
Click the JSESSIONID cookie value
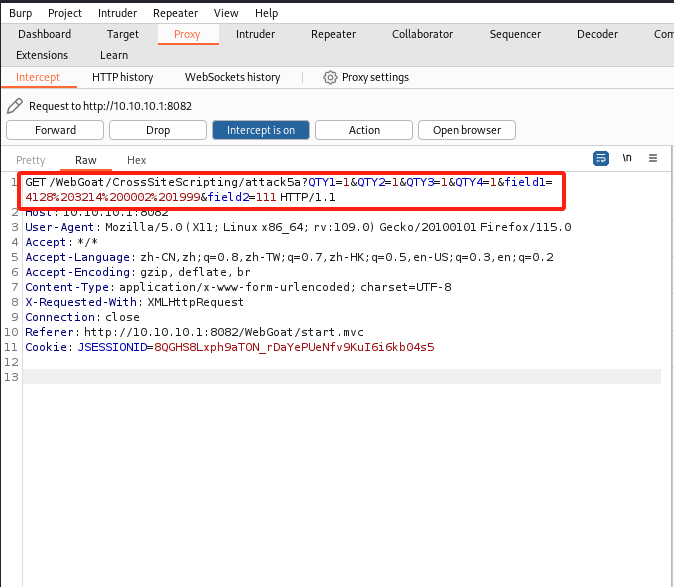click(x=294, y=347)
